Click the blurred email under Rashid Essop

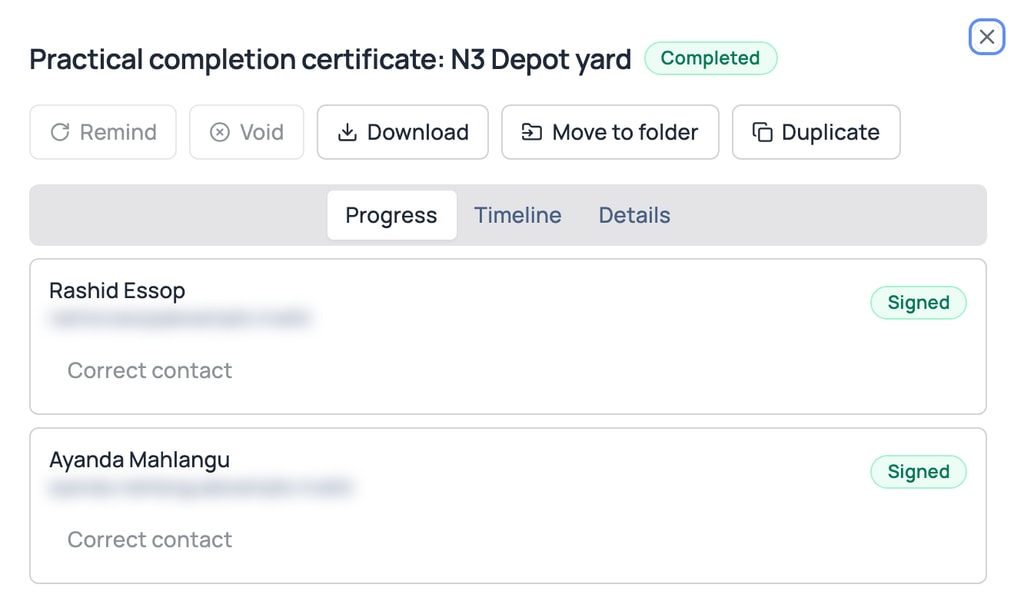pyautogui.click(x=180, y=318)
